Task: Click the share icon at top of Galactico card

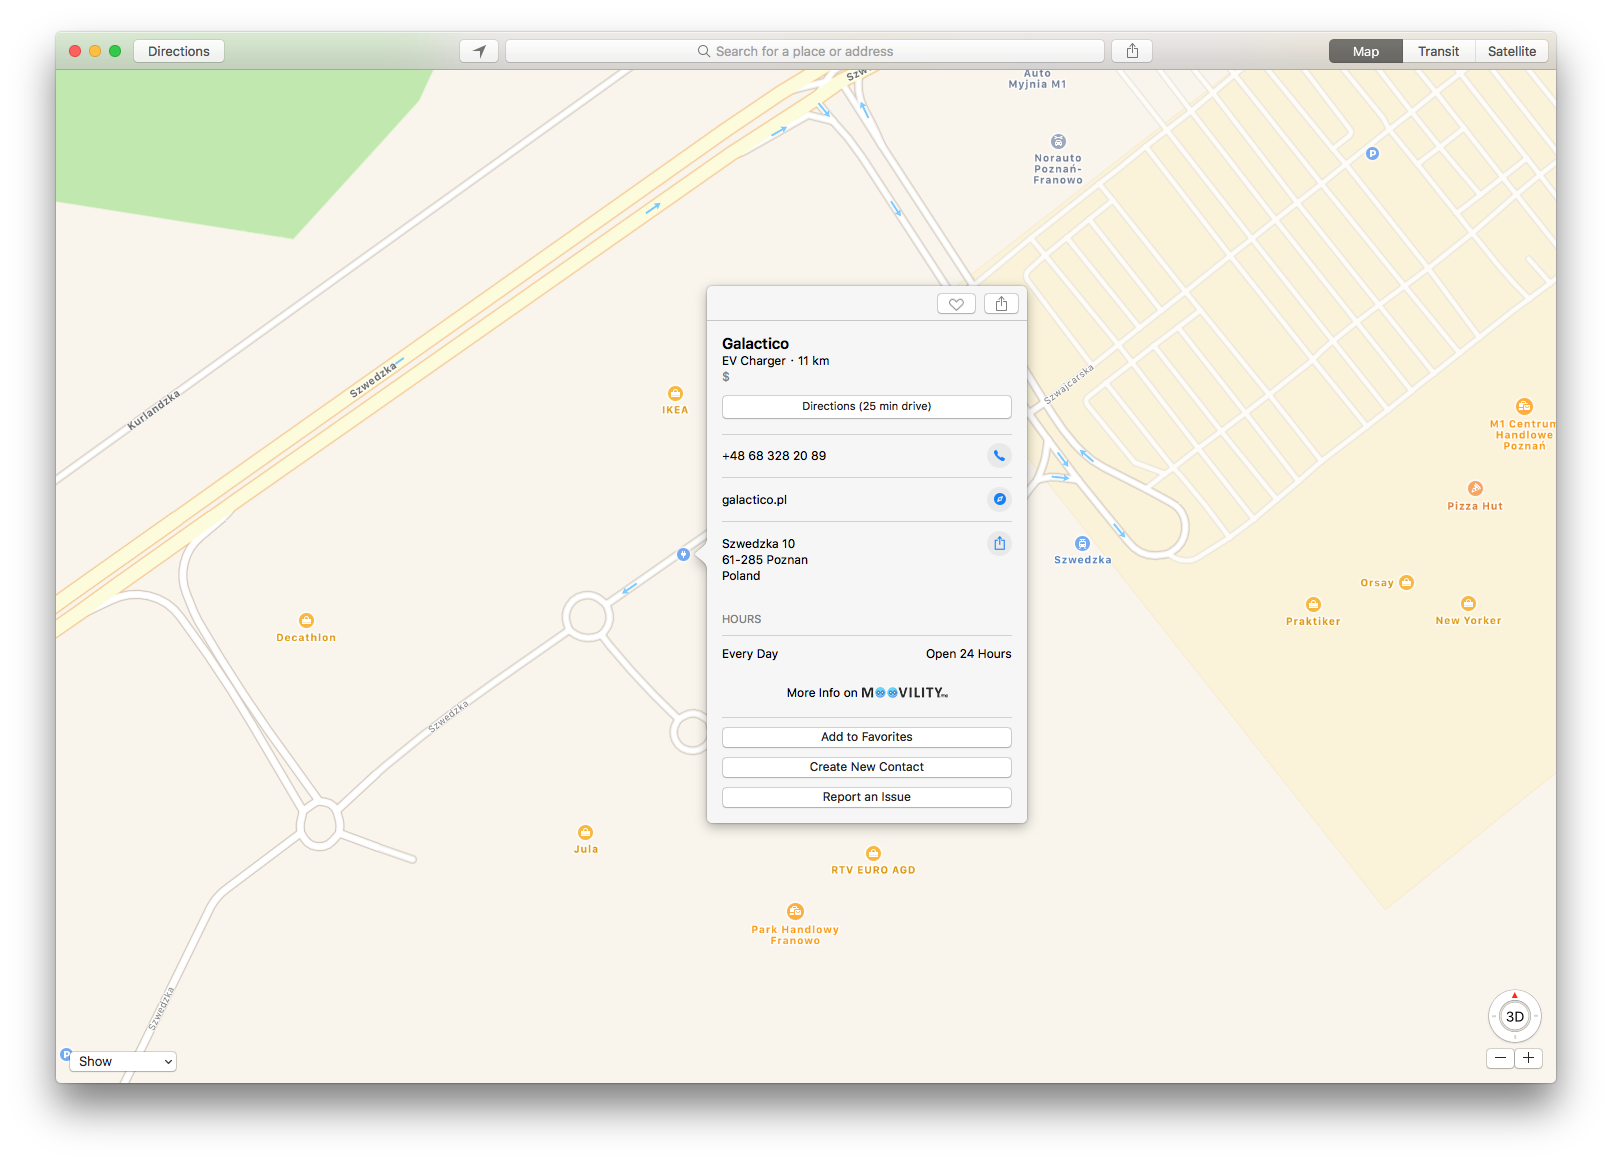Action: (1001, 304)
